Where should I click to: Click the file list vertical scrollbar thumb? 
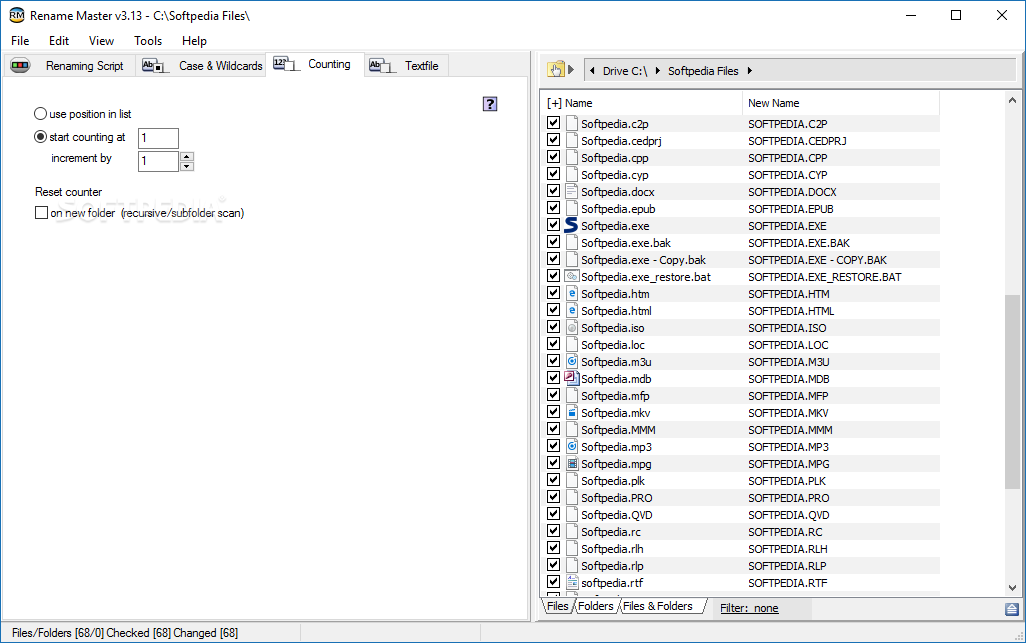pyautogui.click(x=1012, y=392)
